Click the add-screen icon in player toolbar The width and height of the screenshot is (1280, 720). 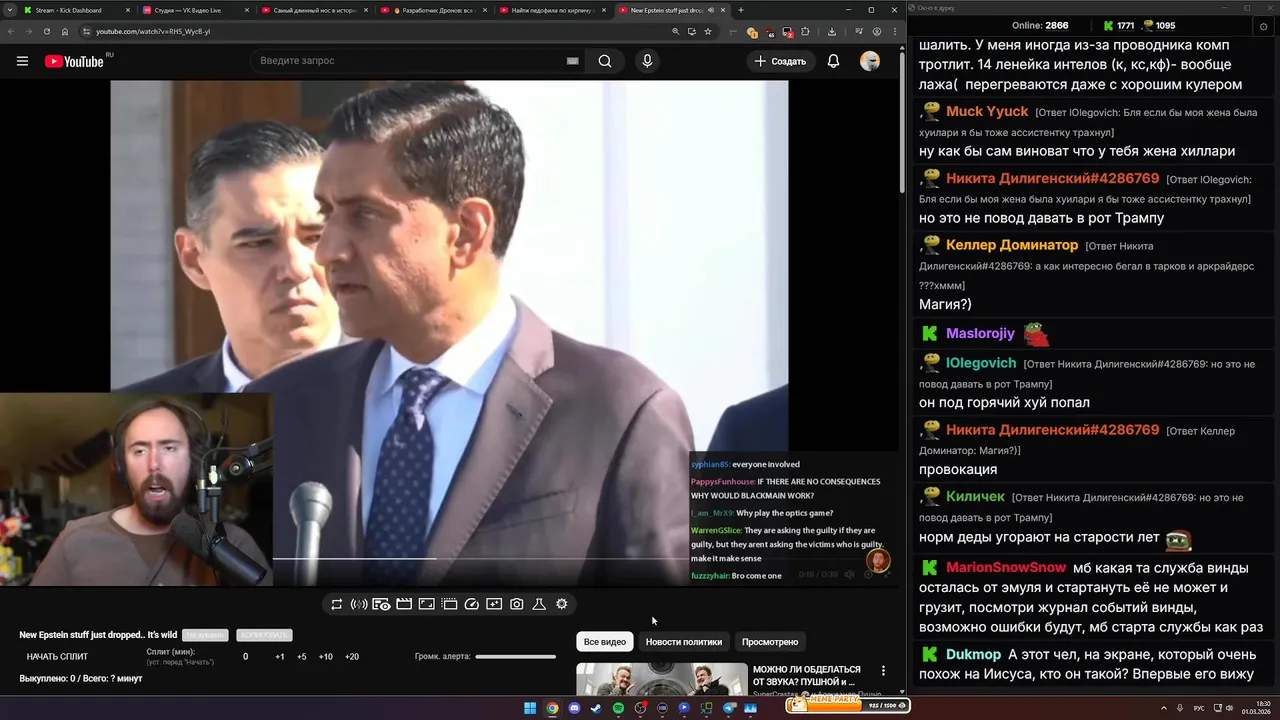(x=494, y=604)
